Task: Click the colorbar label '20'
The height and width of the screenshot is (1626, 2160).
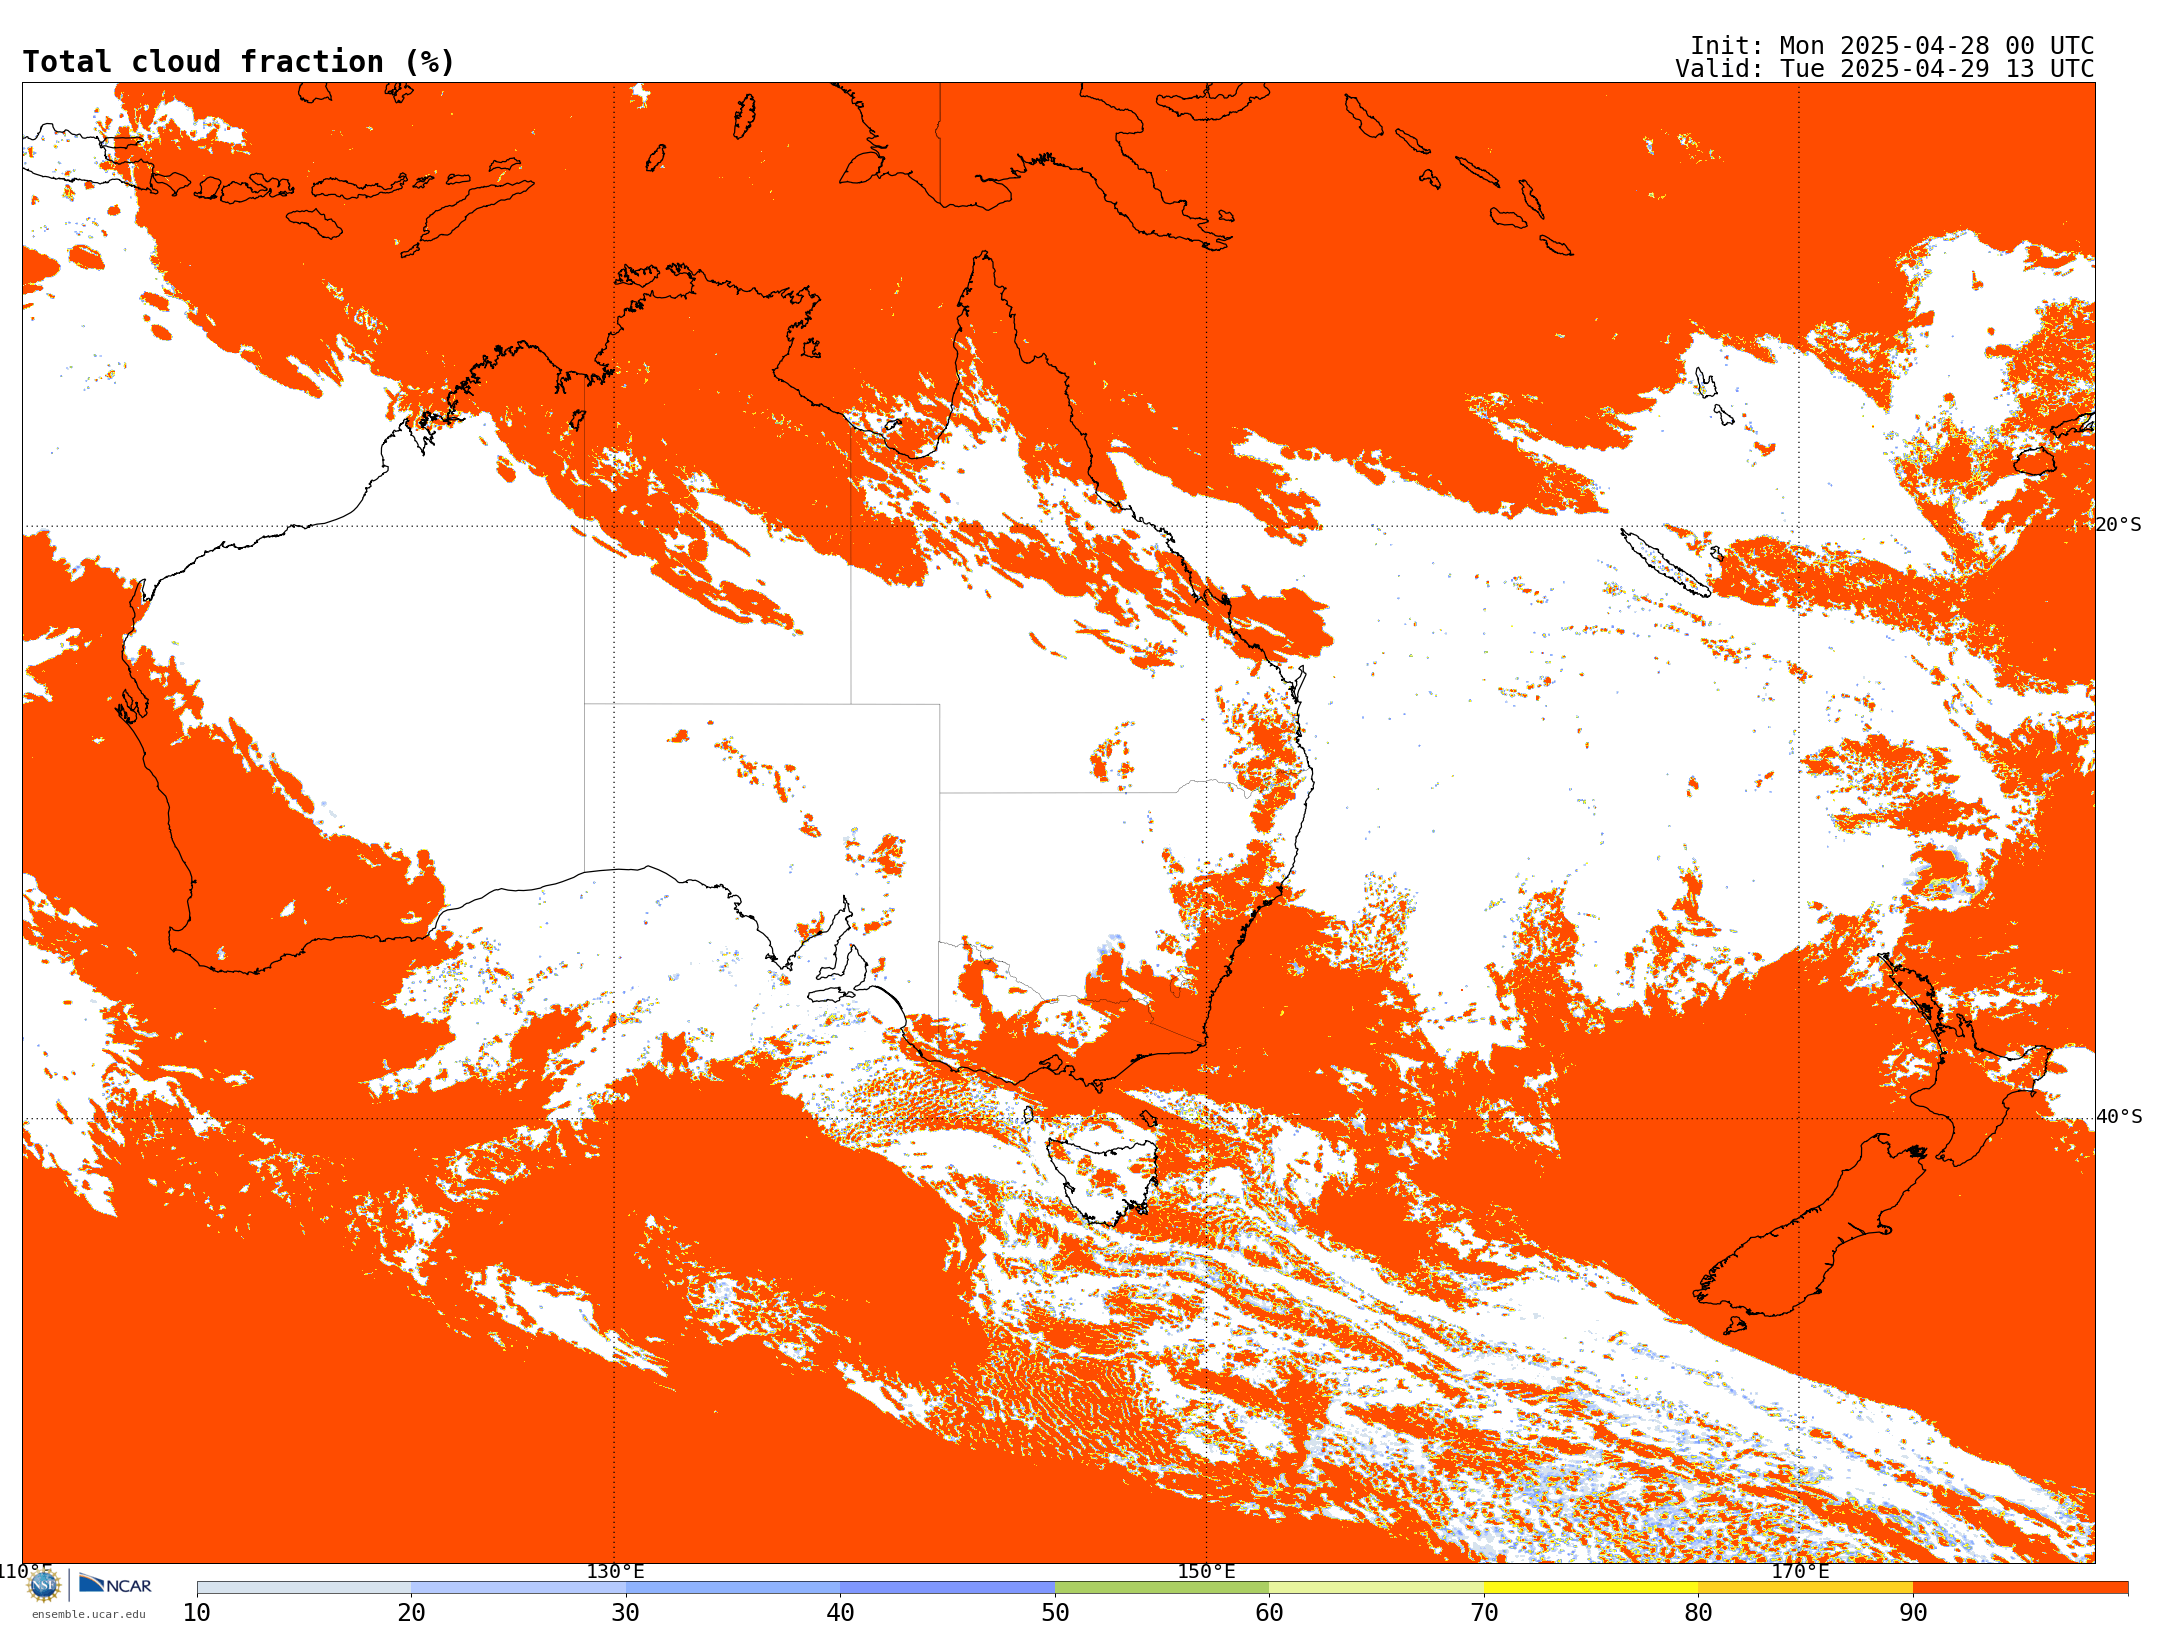Action: click(411, 1612)
